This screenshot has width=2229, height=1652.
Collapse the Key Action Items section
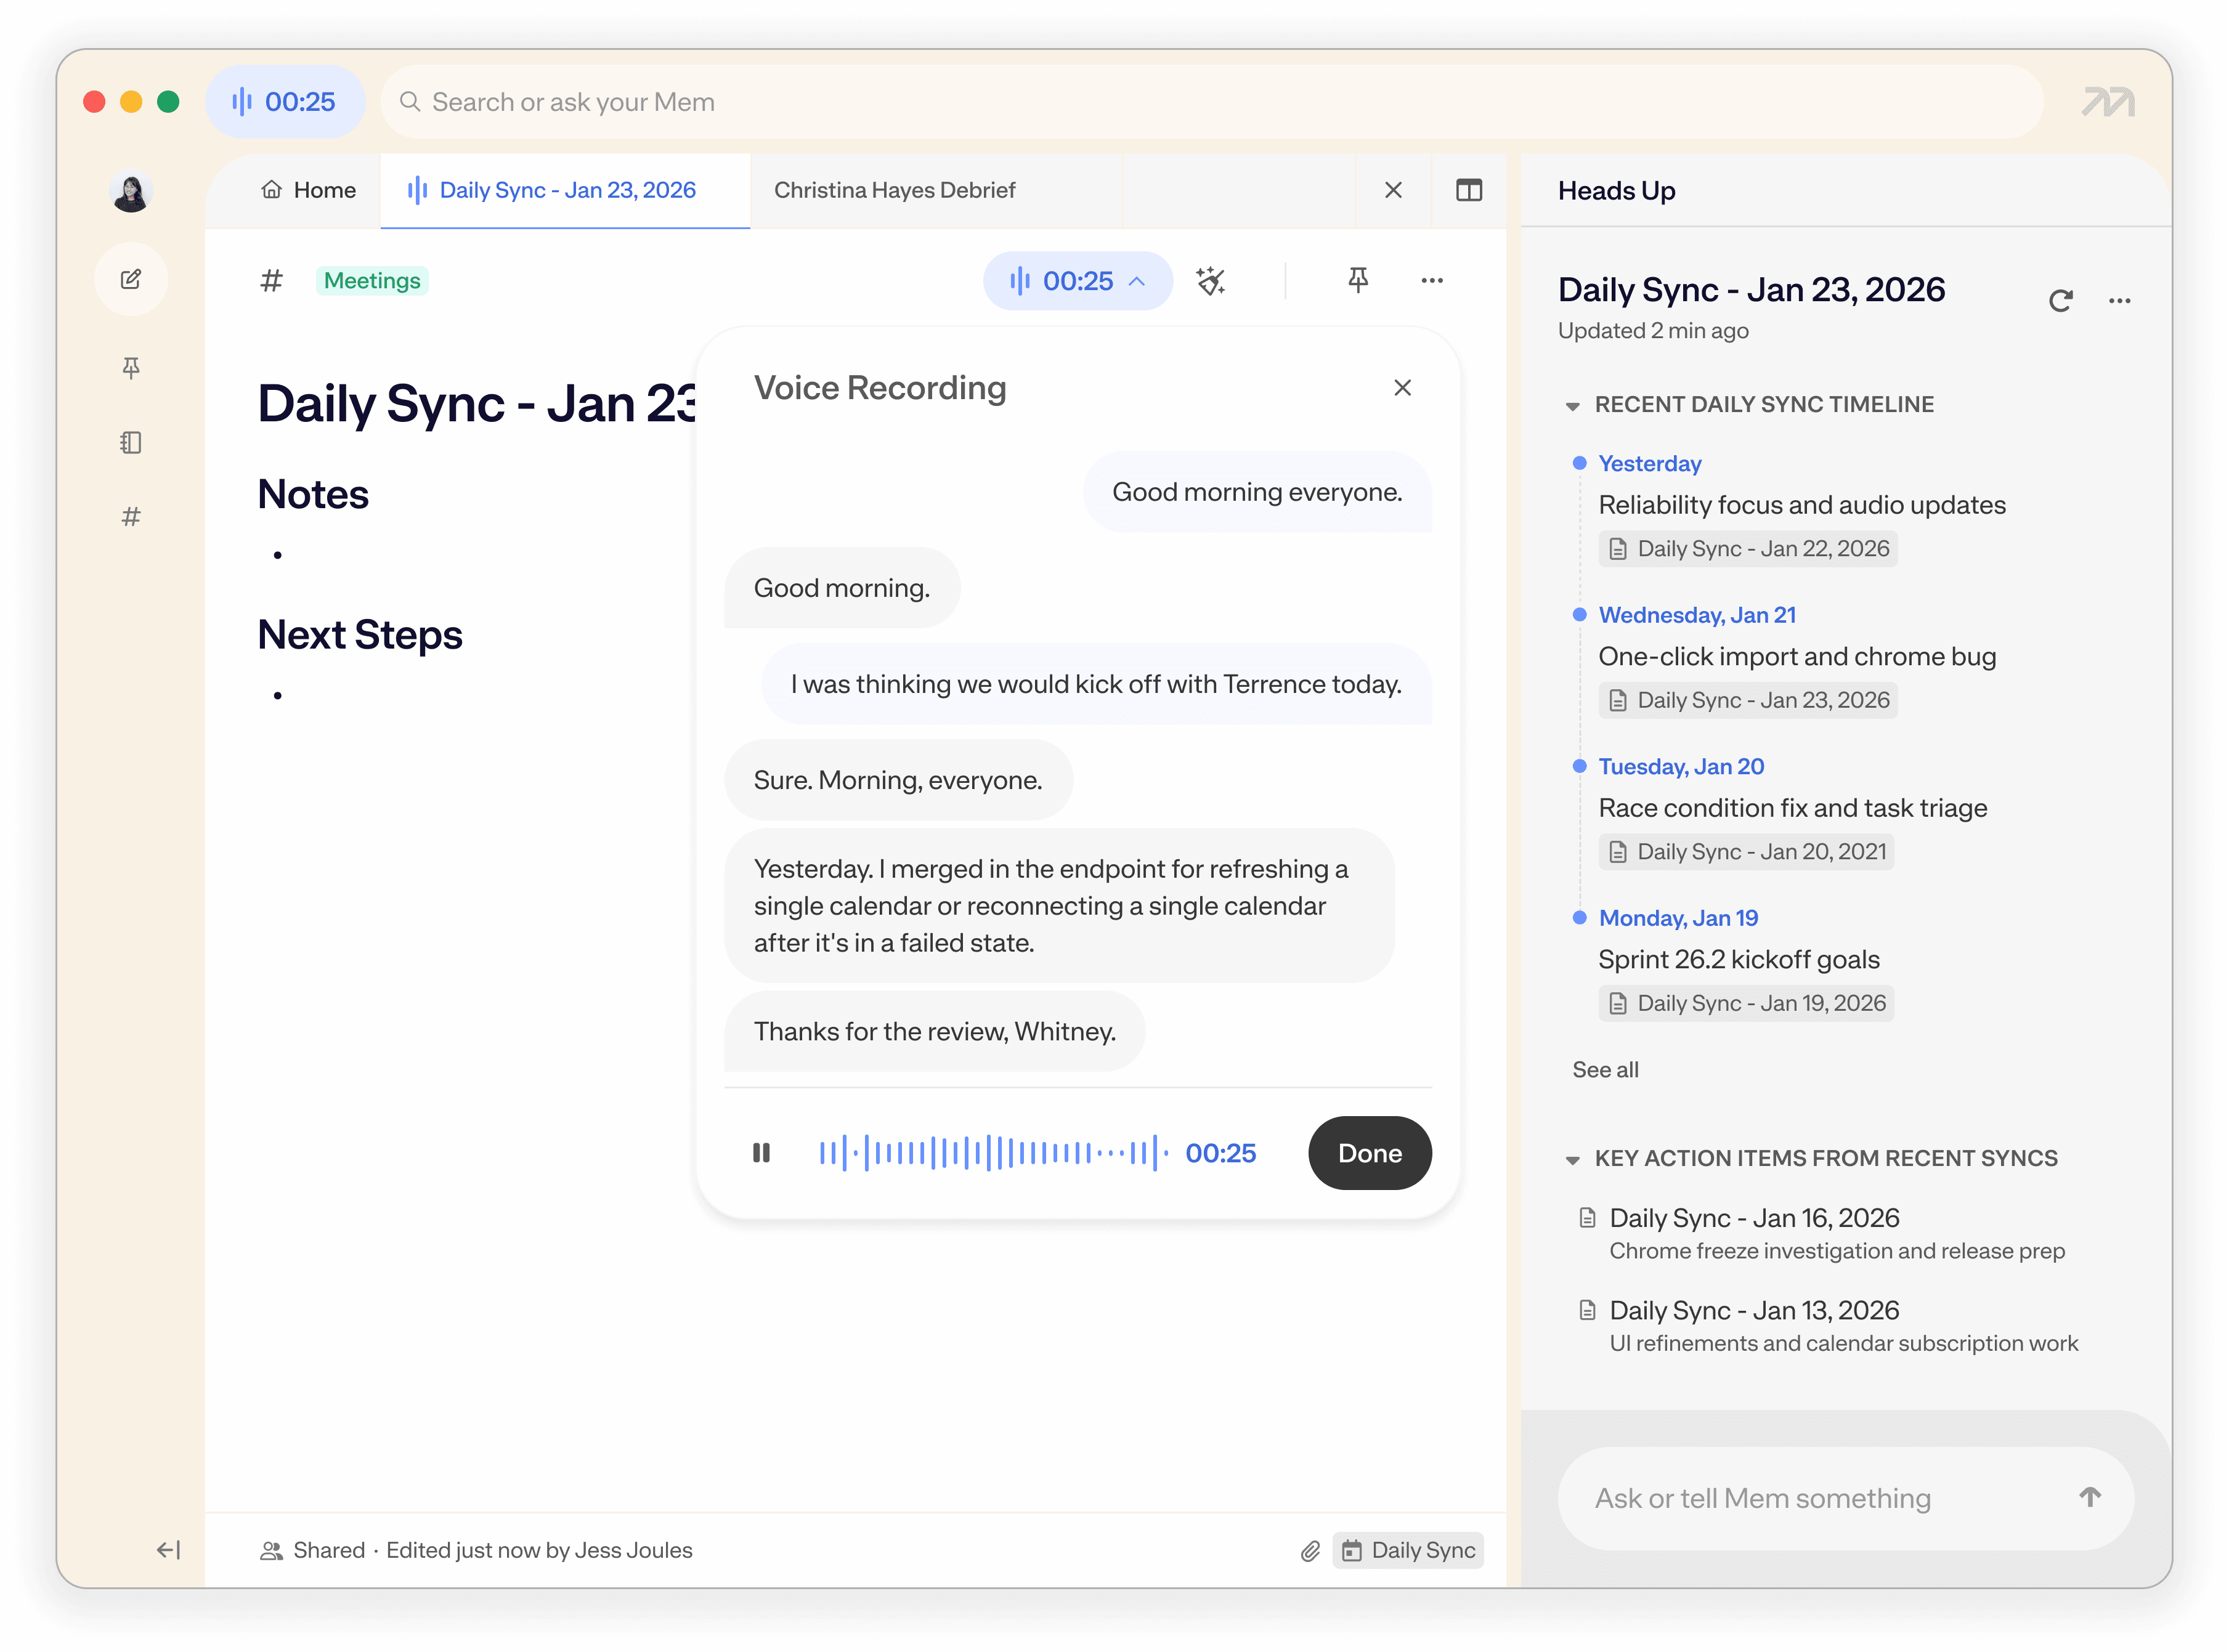pyautogui.click(x=1572, y=1160)
